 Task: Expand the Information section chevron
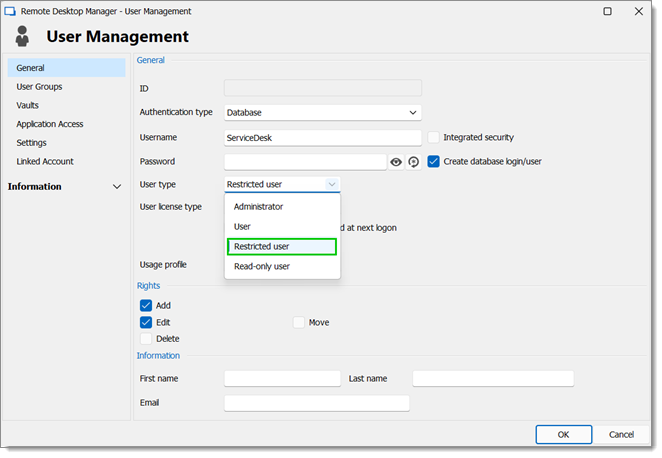click(x=117, y=187)
